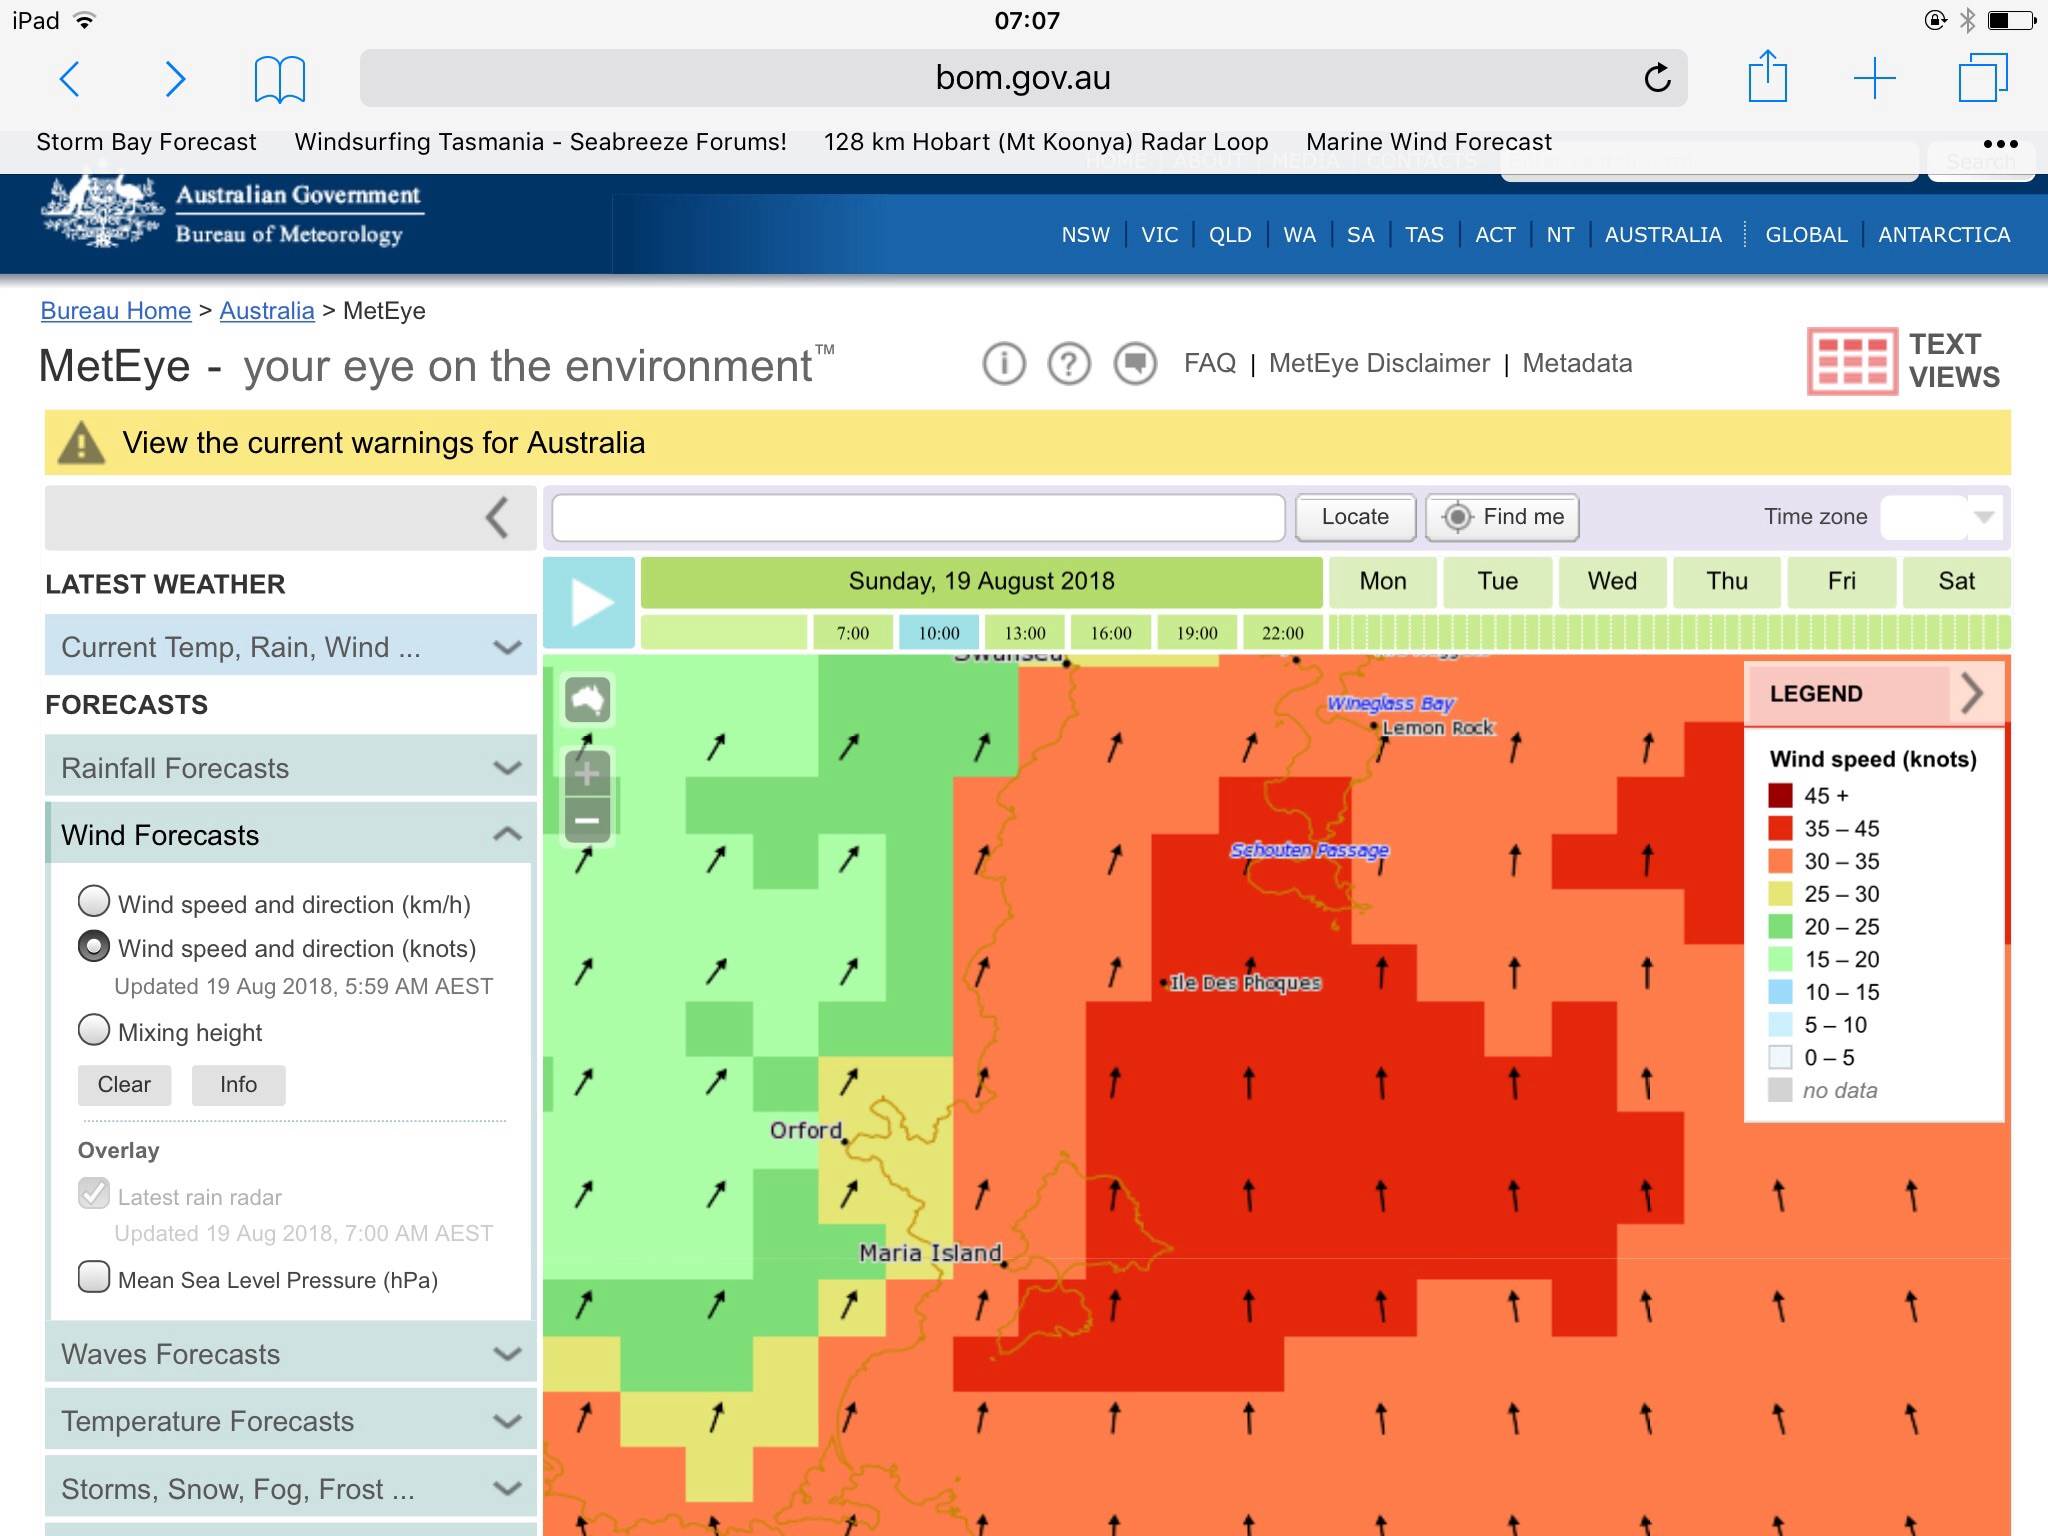Open the Time zone dropdown
The width and height of the screenshot is (2048, 1536).
tap(1941, 517)
